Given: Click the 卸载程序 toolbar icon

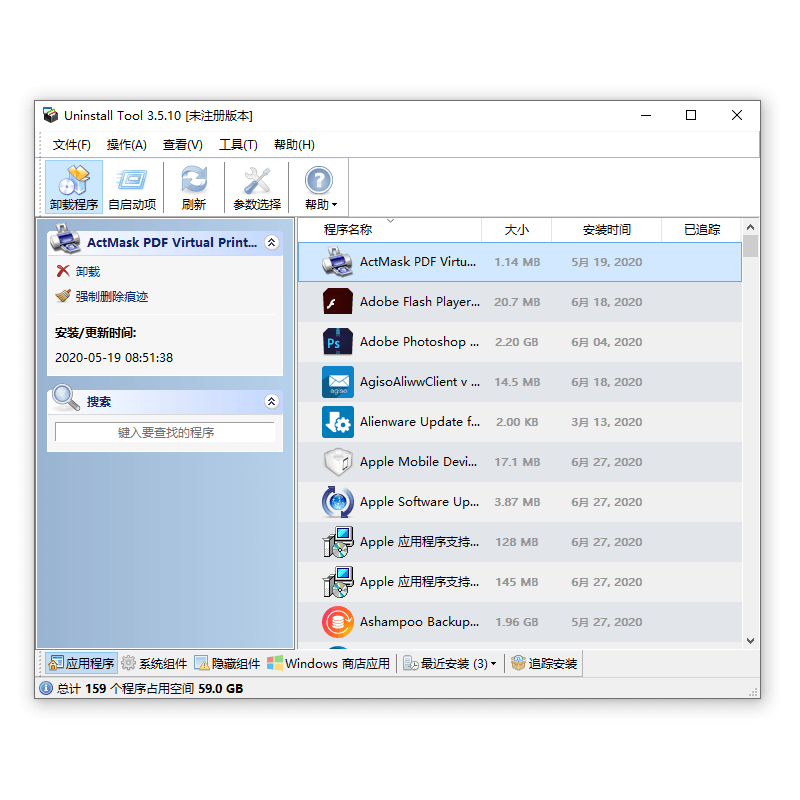Looking at the screenshot, I should 74,181.
